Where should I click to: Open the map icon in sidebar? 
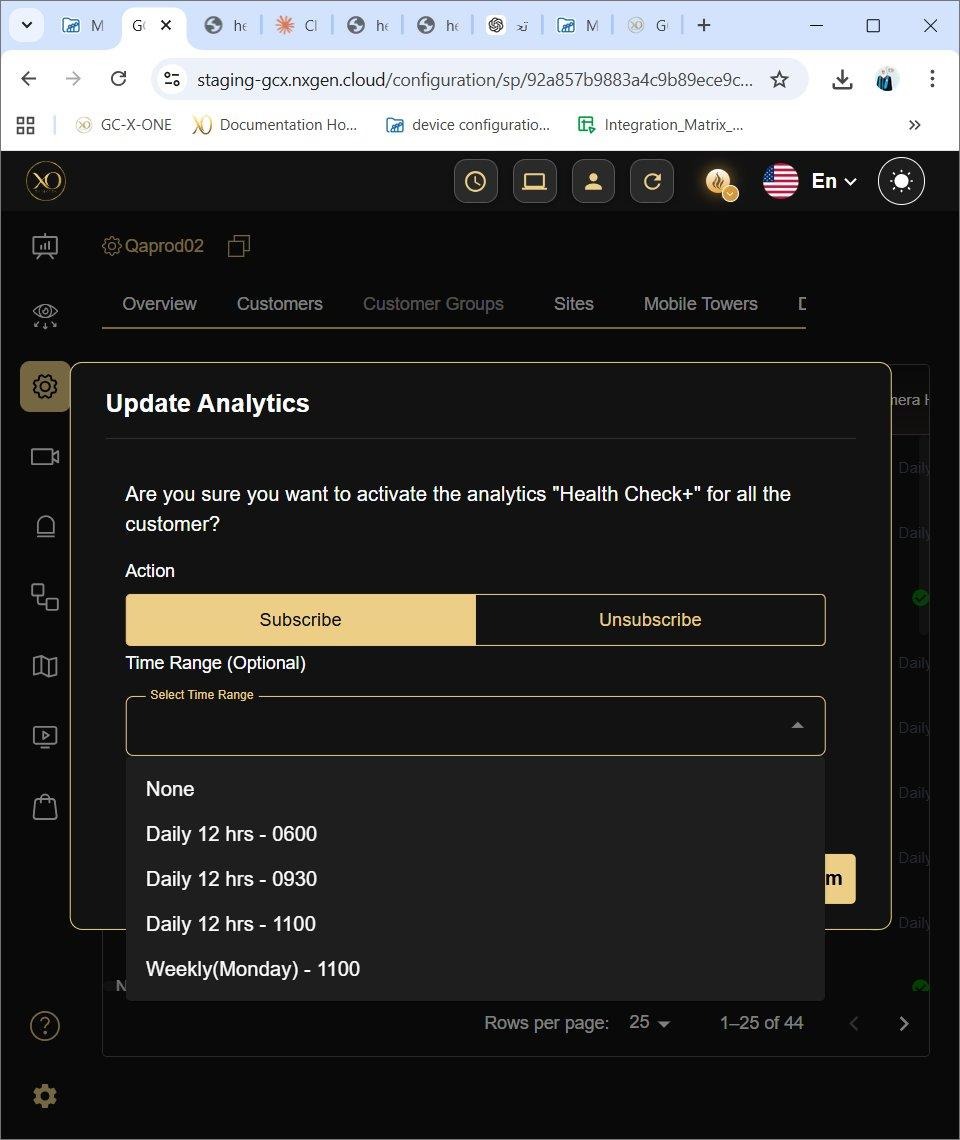[45, 666]
